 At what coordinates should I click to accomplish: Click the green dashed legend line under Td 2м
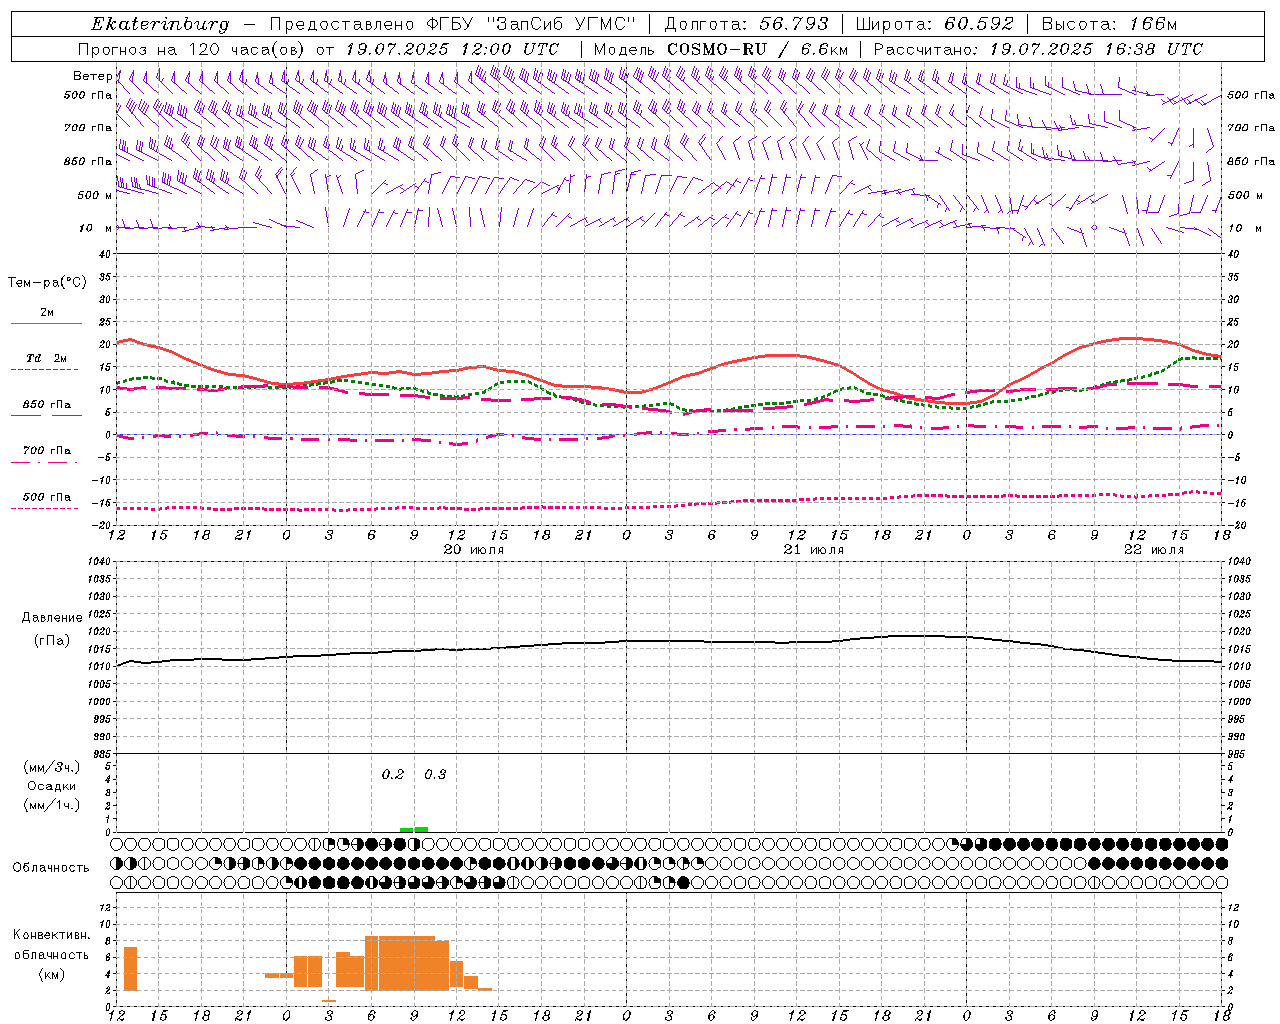click(44, 370)
